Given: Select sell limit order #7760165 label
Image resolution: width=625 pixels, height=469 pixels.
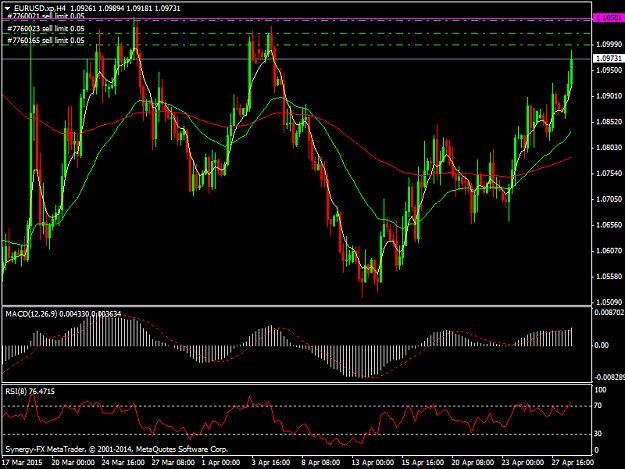Looking at the screenshot, I should (46, 41).
